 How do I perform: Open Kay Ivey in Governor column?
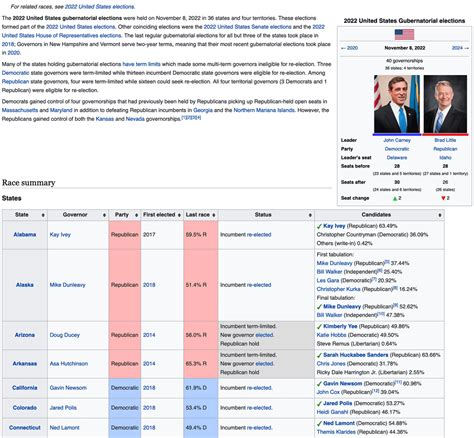60,235
